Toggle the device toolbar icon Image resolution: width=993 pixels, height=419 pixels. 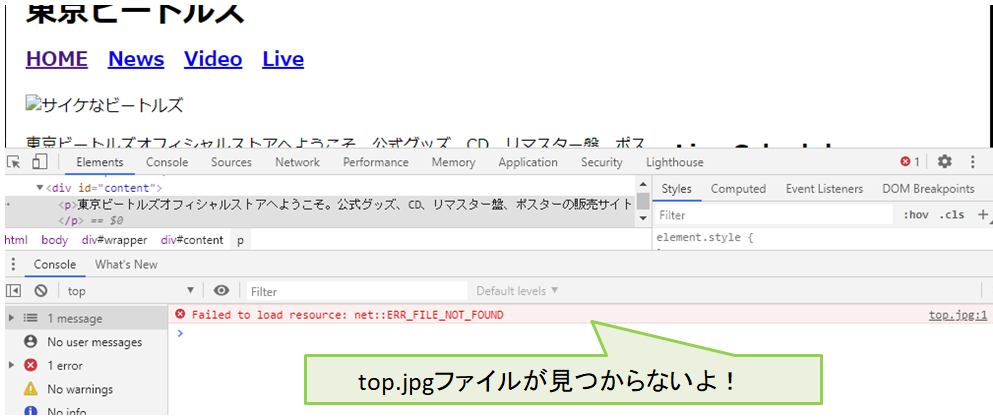pyautogui.click(x=40, y=161)
